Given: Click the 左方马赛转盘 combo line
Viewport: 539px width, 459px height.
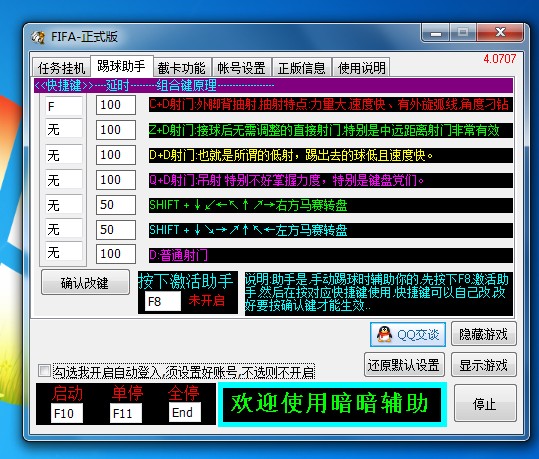Looking at the screenshot, I should pos(331,230).
